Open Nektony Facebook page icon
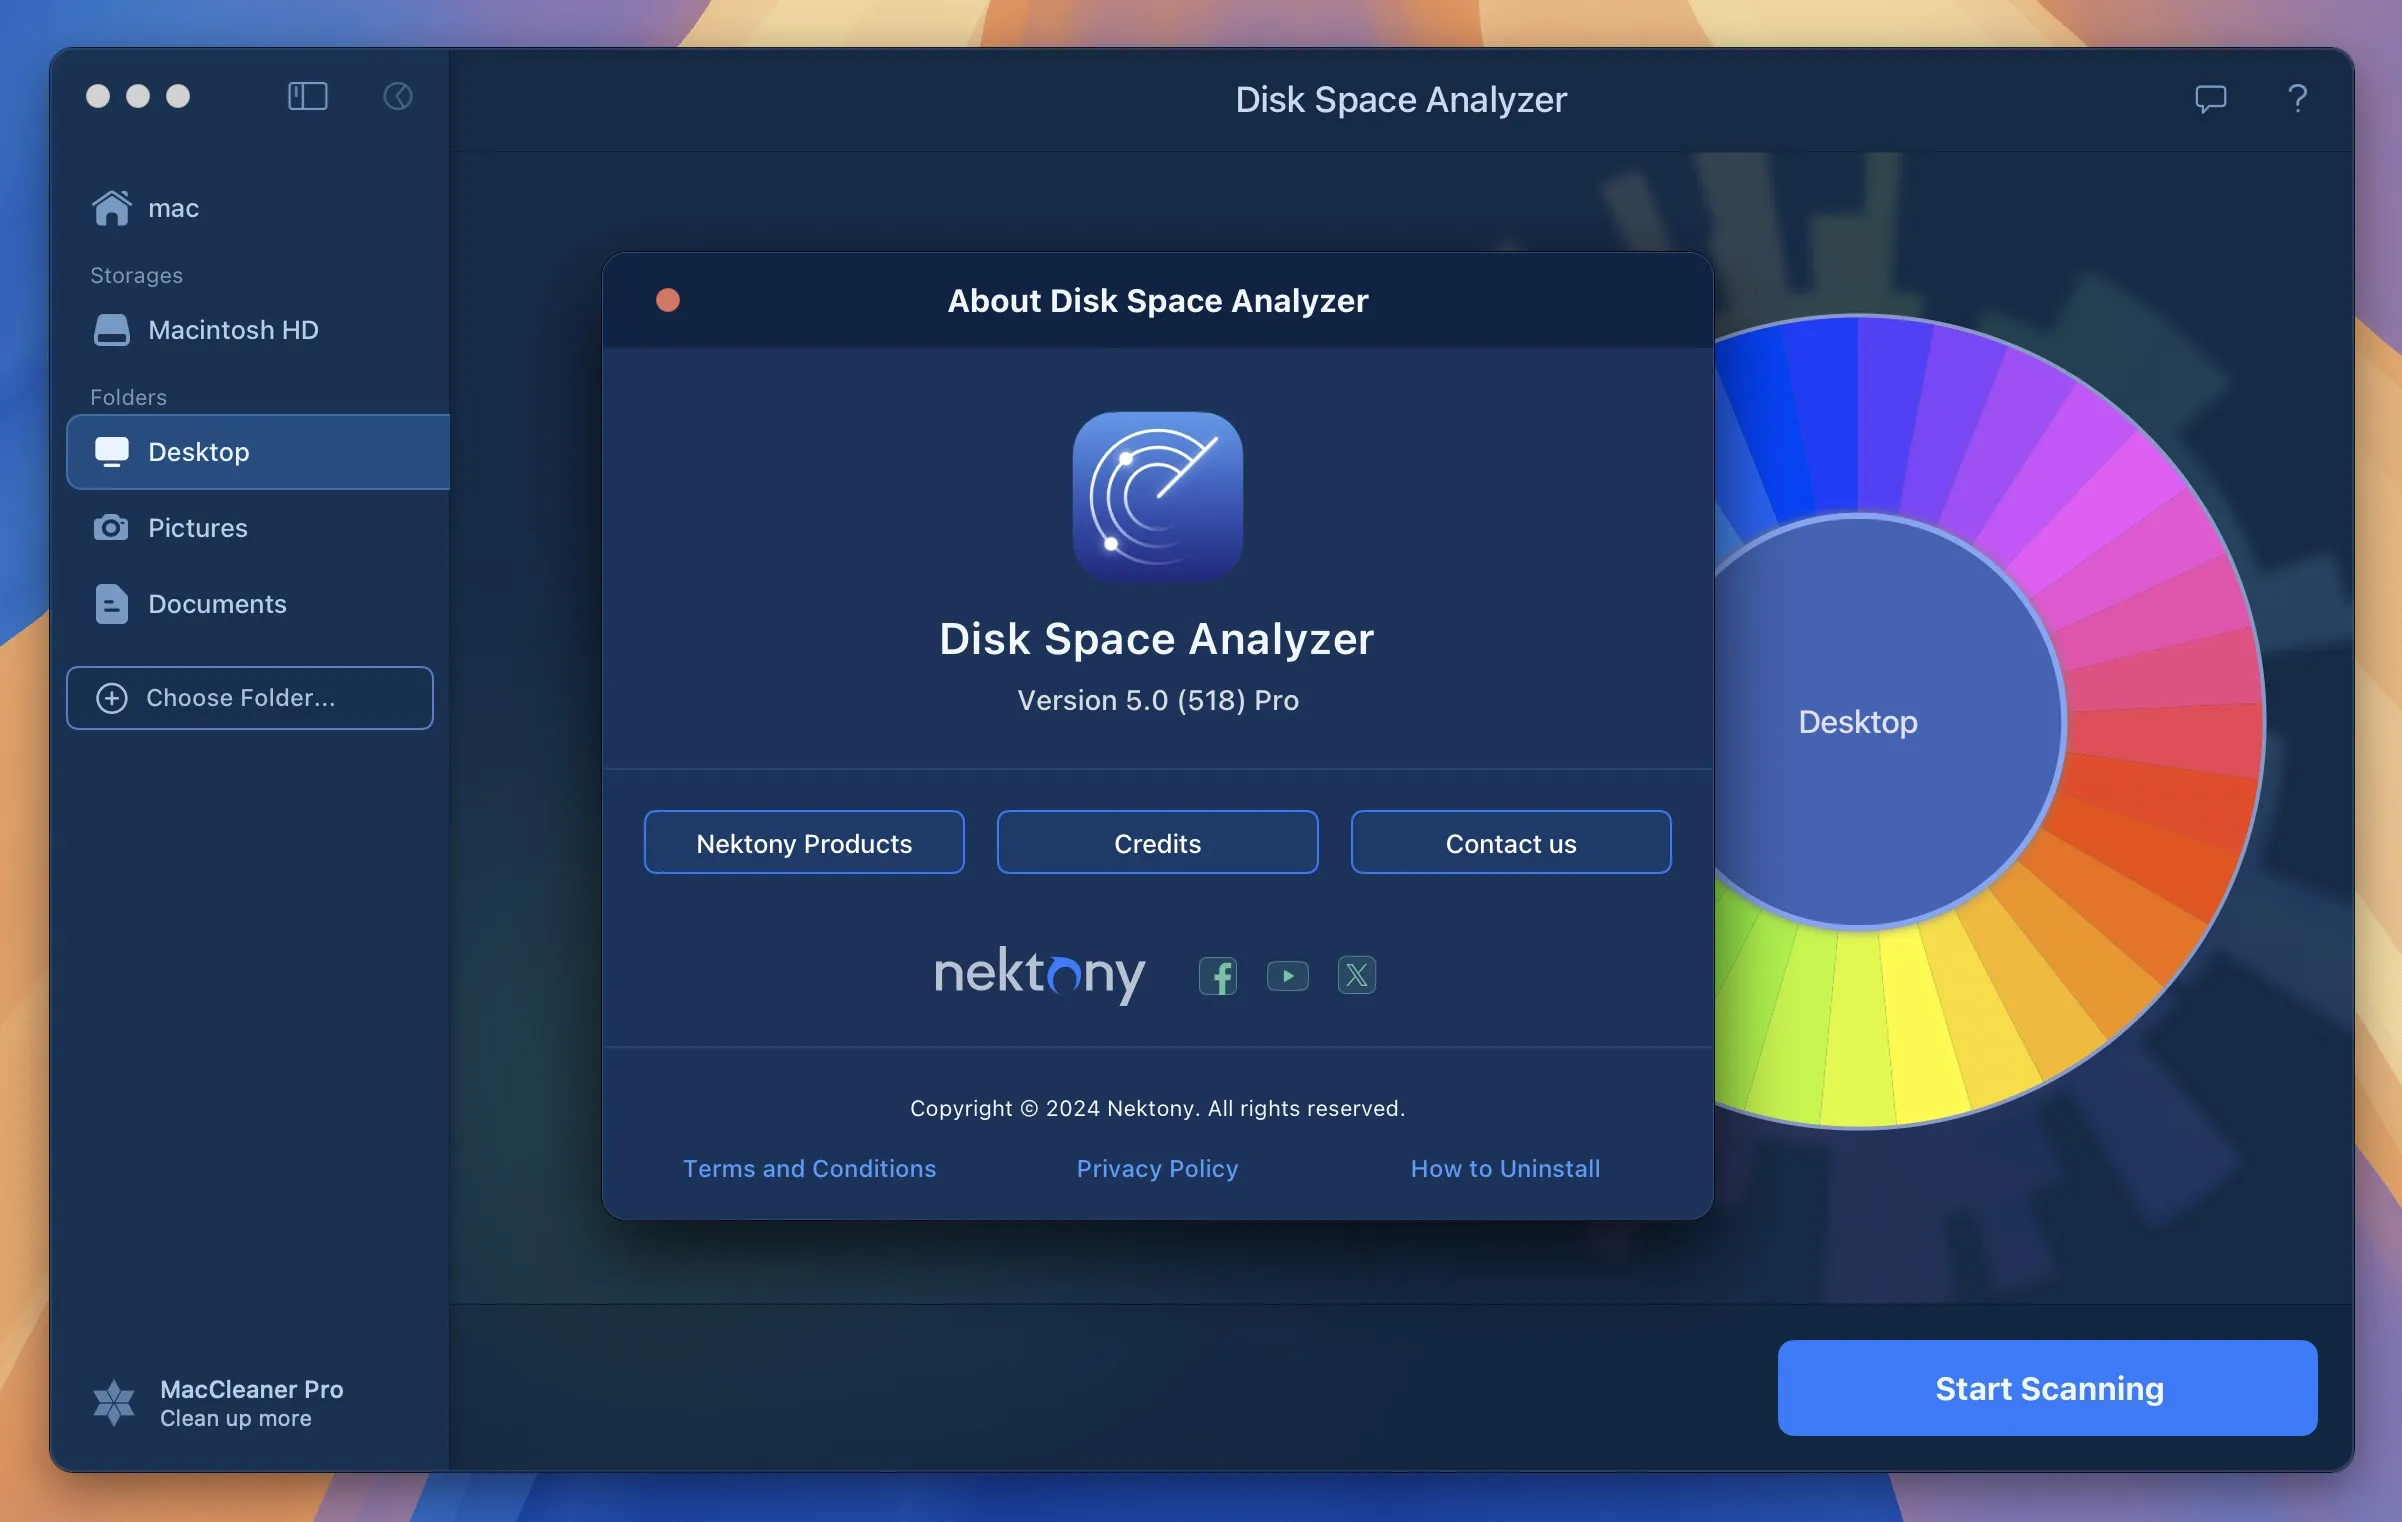The image size is (2402, 1522). click(x=1217, y=975)
